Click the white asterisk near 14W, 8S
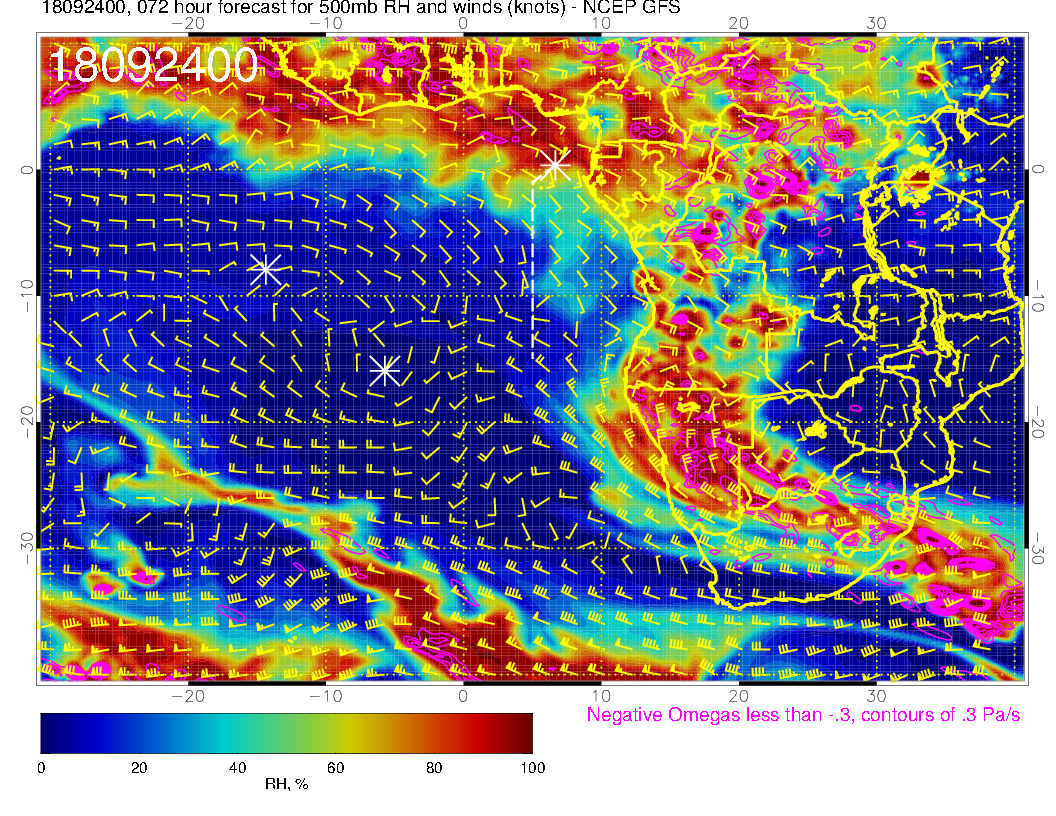The height and width of the screenshot is (816, 1056). (x=265, y=270)
